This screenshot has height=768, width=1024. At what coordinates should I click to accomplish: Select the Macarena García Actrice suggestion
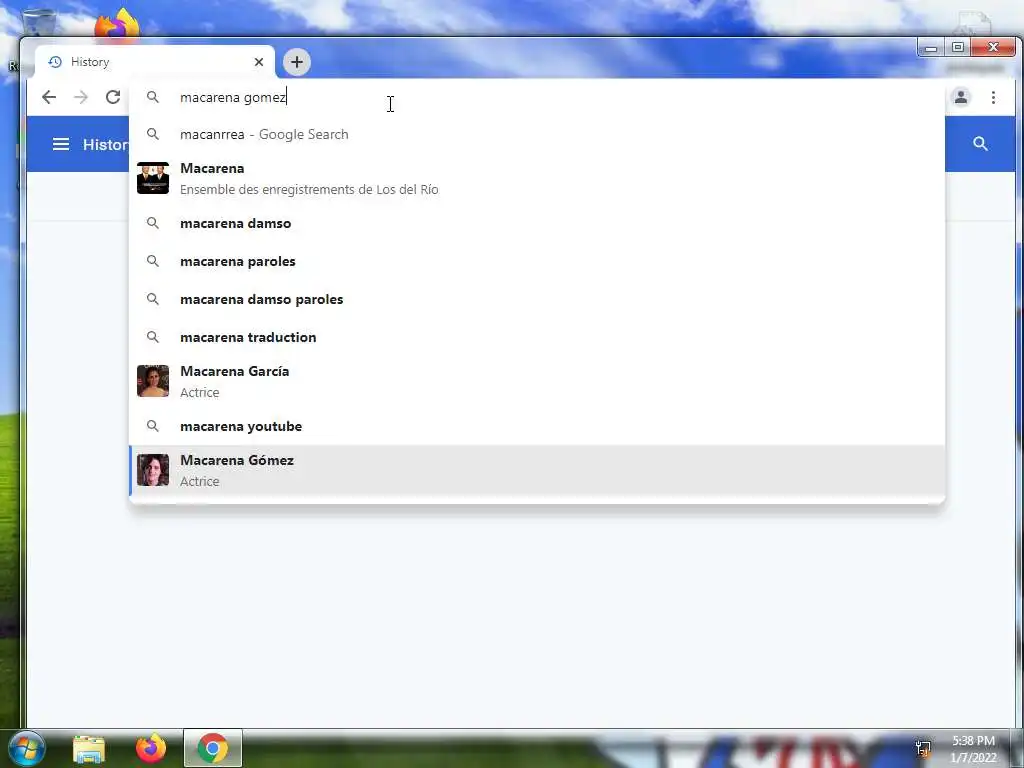pyautogui.click(x=537, y=381)
